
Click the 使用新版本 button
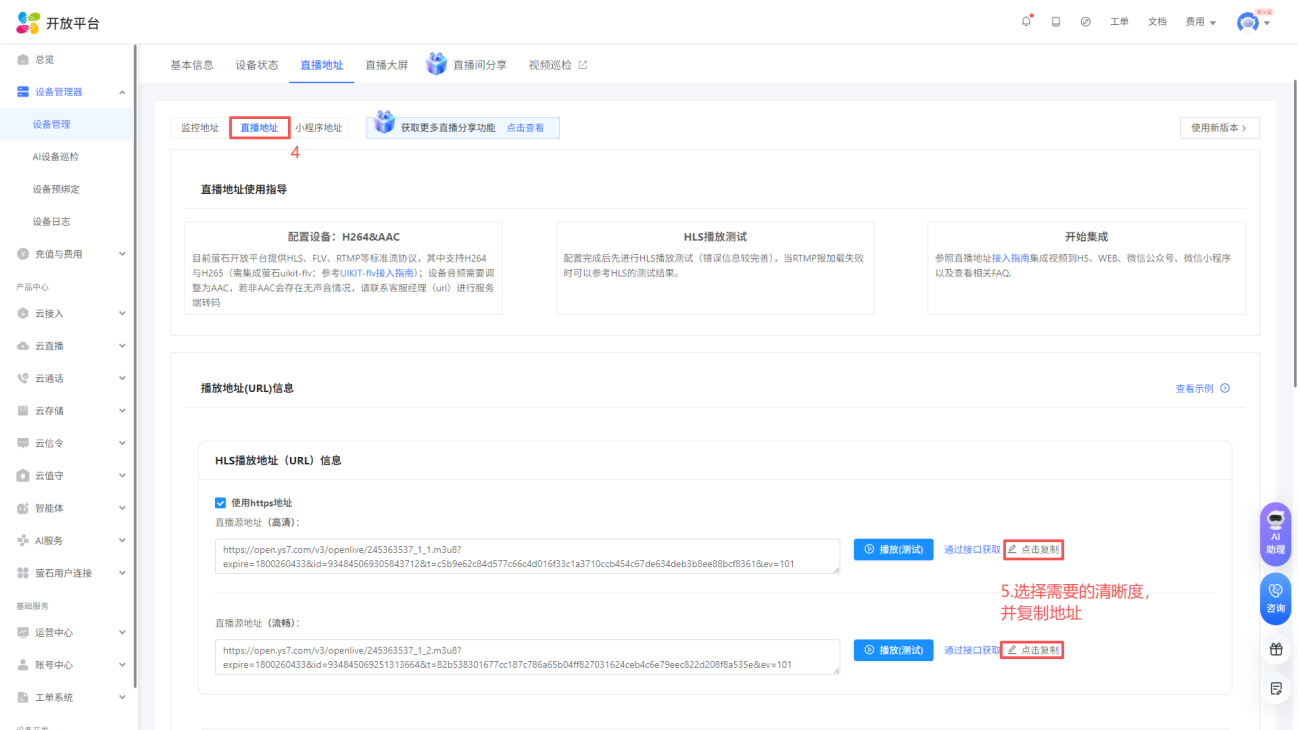[x=1219, y=128]
